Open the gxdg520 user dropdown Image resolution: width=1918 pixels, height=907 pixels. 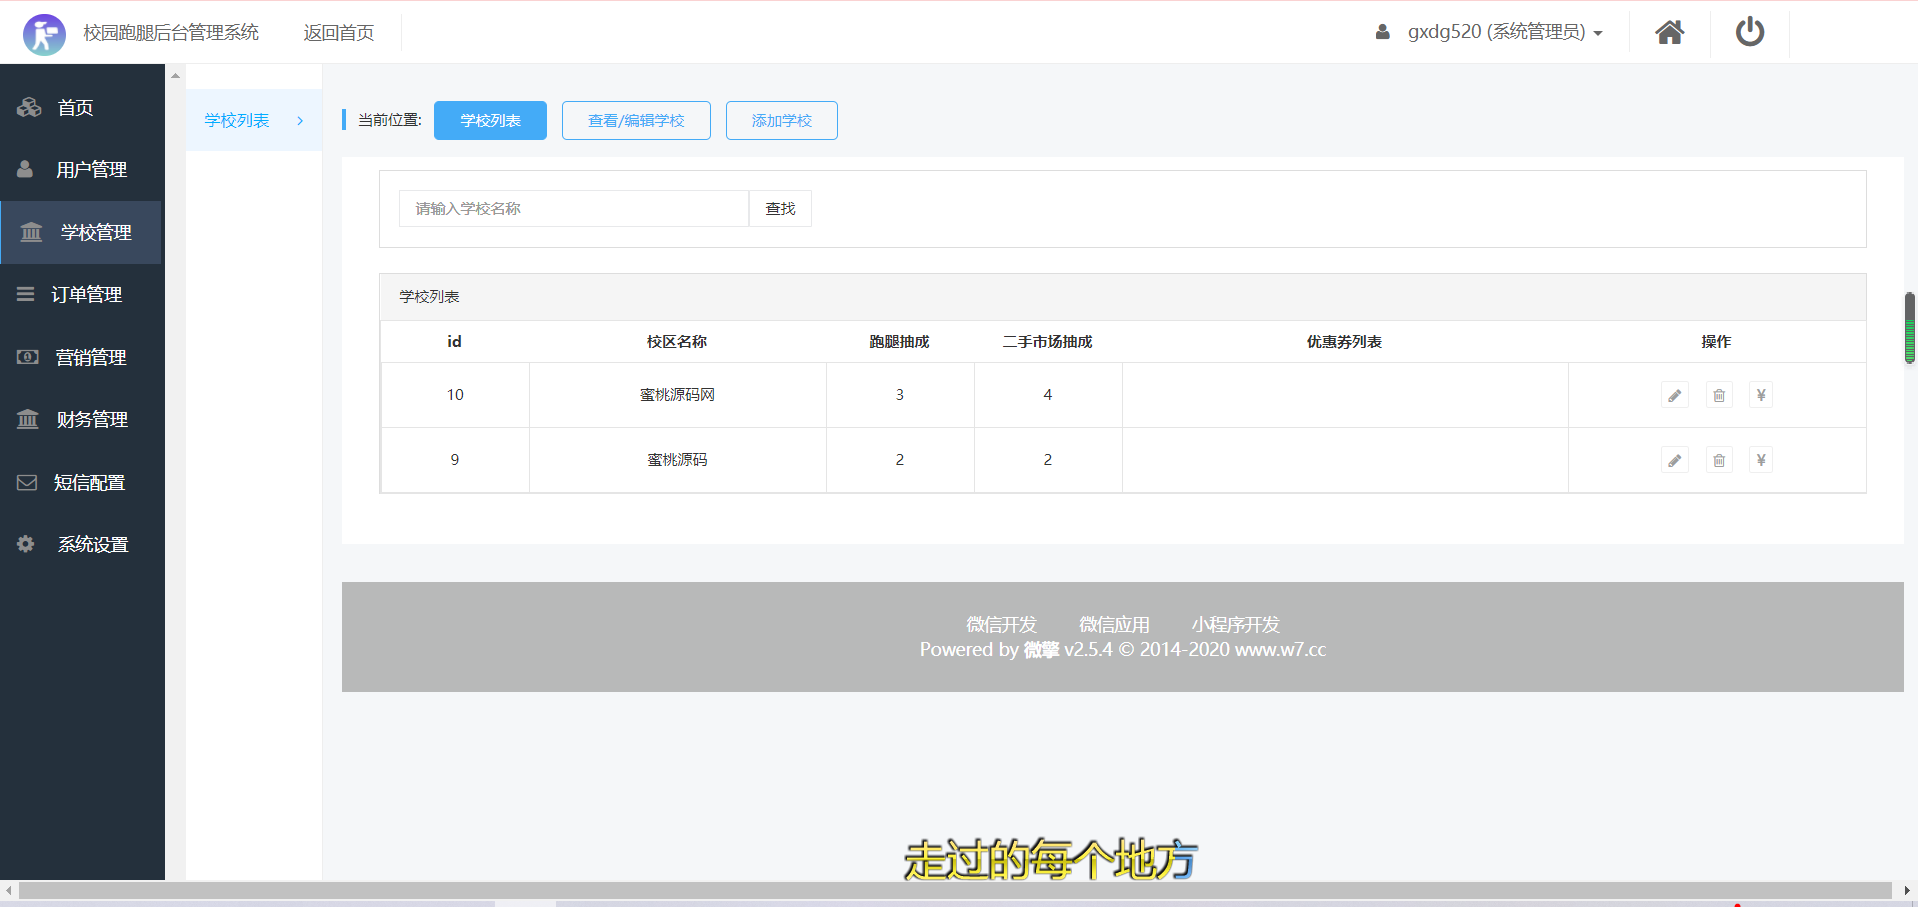click(1494, 32)
